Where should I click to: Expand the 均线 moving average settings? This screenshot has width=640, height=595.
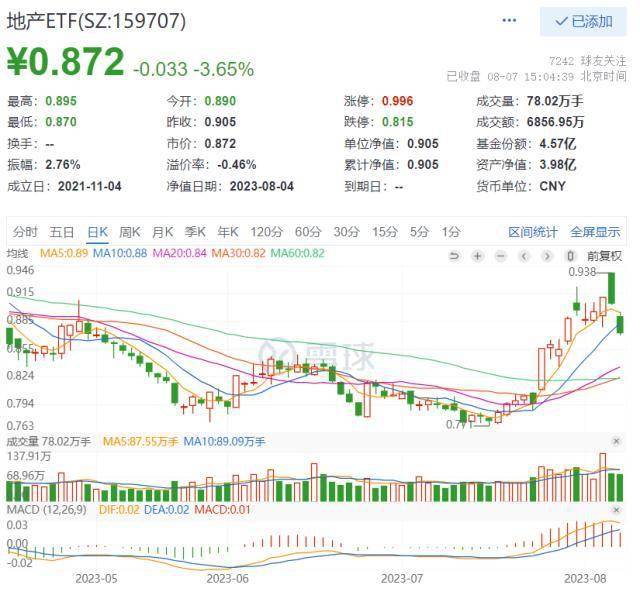18,253
